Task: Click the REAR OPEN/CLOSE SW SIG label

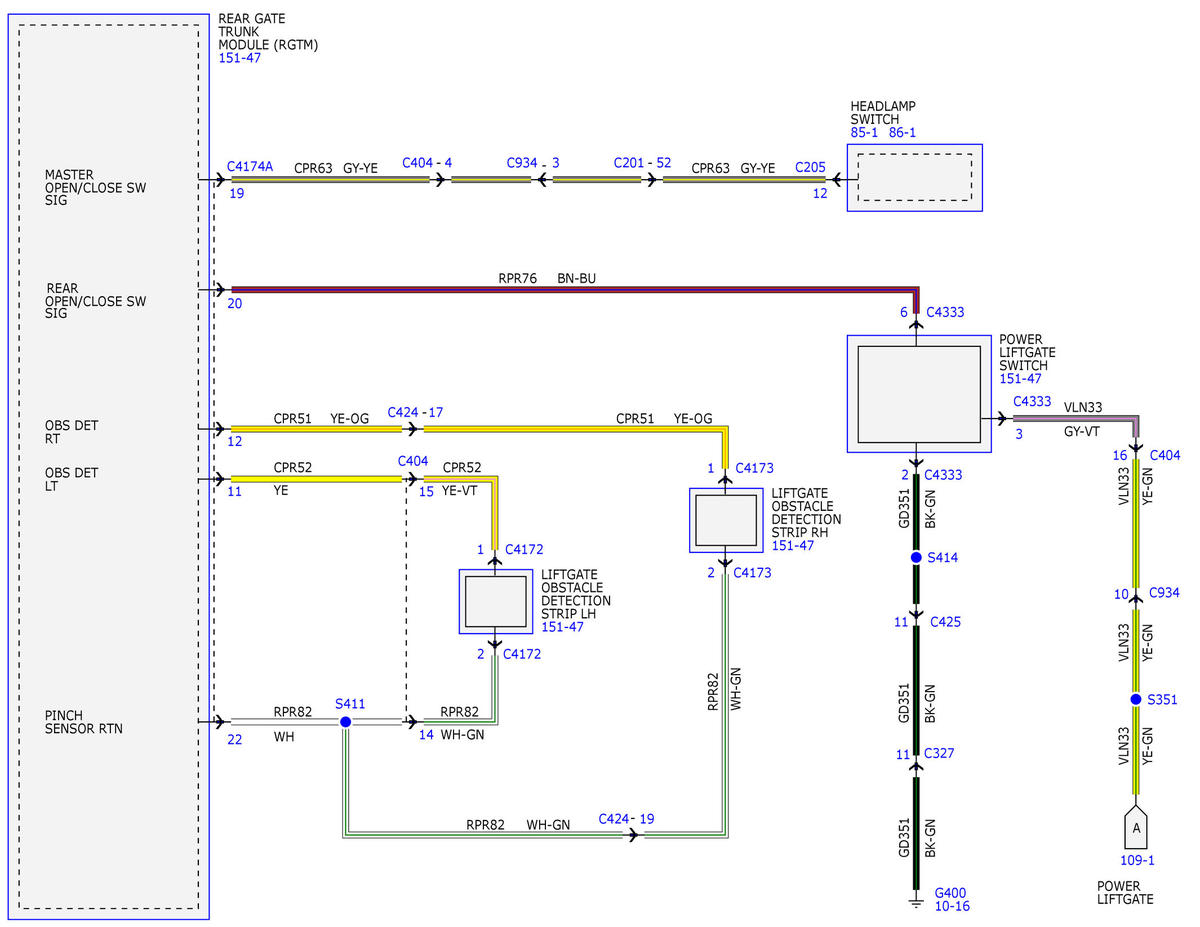Action: (x=96, y=301)
